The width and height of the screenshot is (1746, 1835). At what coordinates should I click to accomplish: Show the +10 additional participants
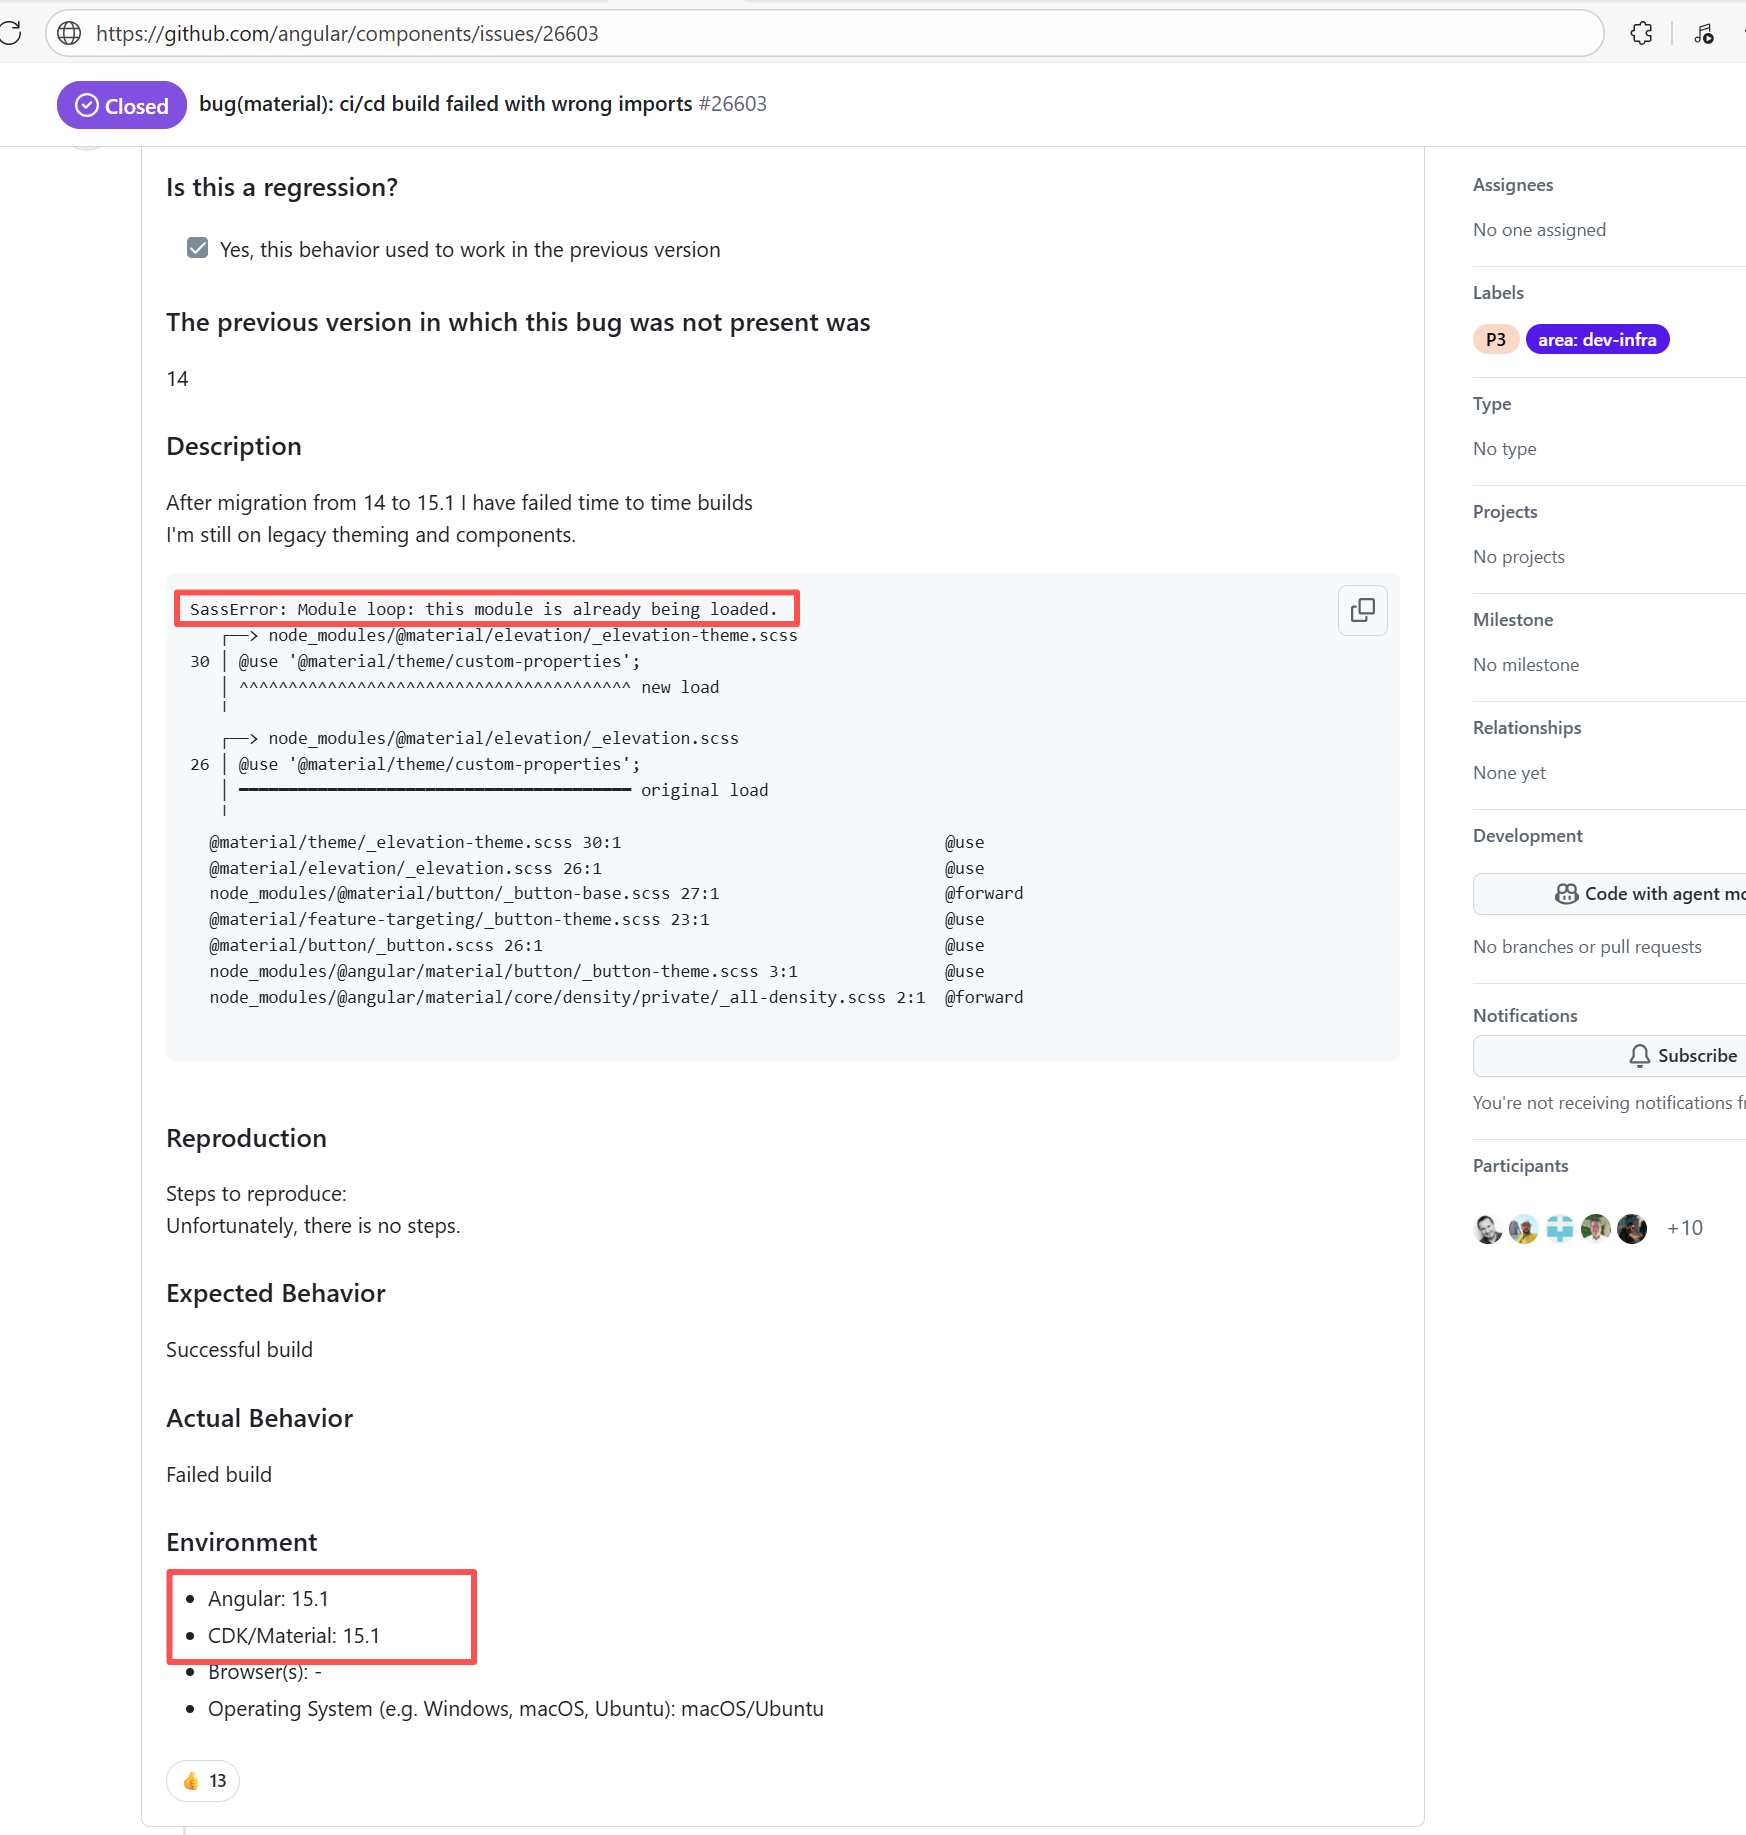tap(1684, 1228)
